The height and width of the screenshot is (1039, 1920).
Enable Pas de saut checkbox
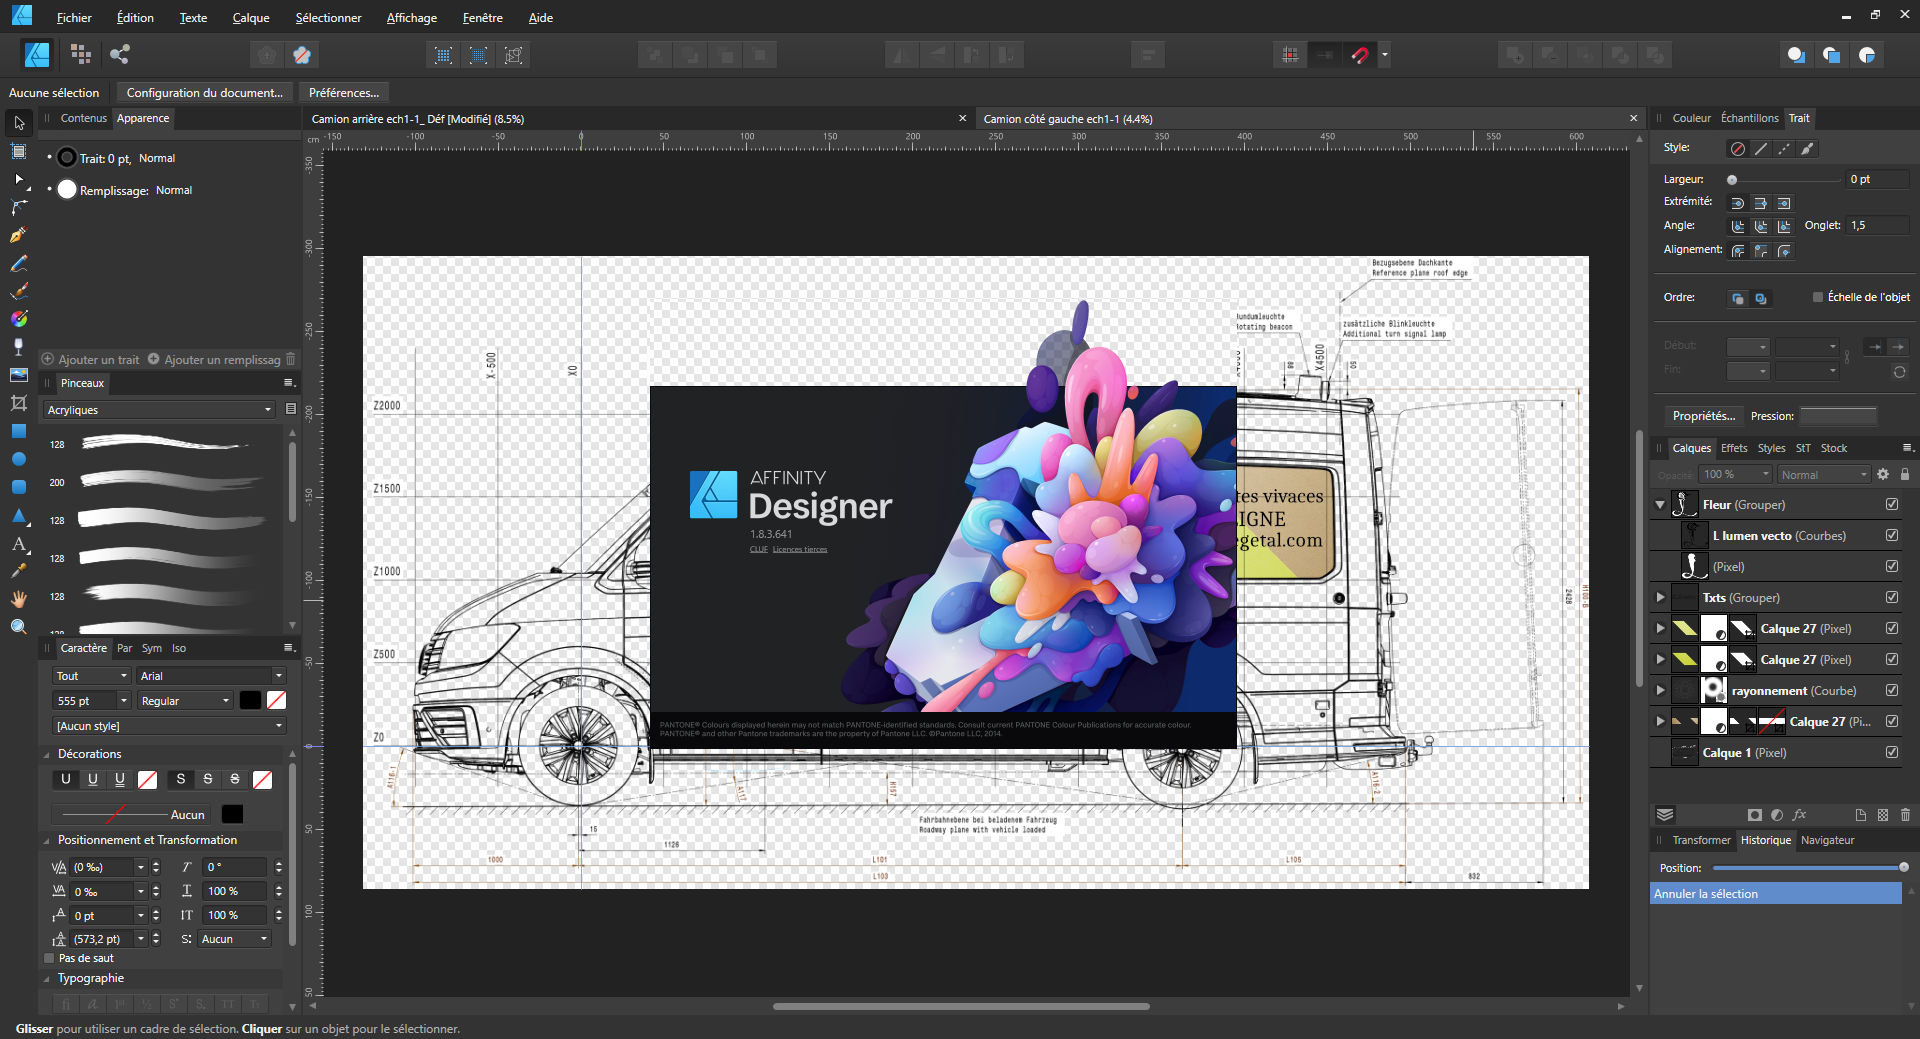49,958
